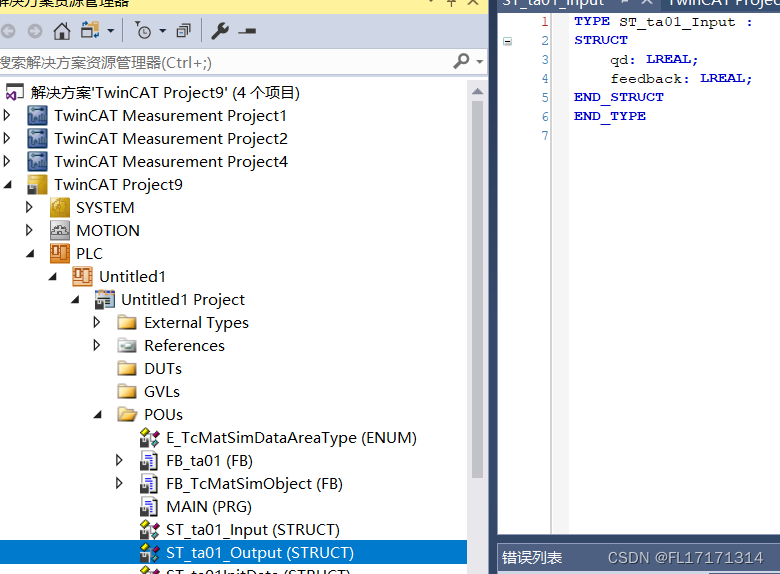Expand the FB_ta01 (FB) node
Viewport: 780px width, 574px height.
point(119,461)
